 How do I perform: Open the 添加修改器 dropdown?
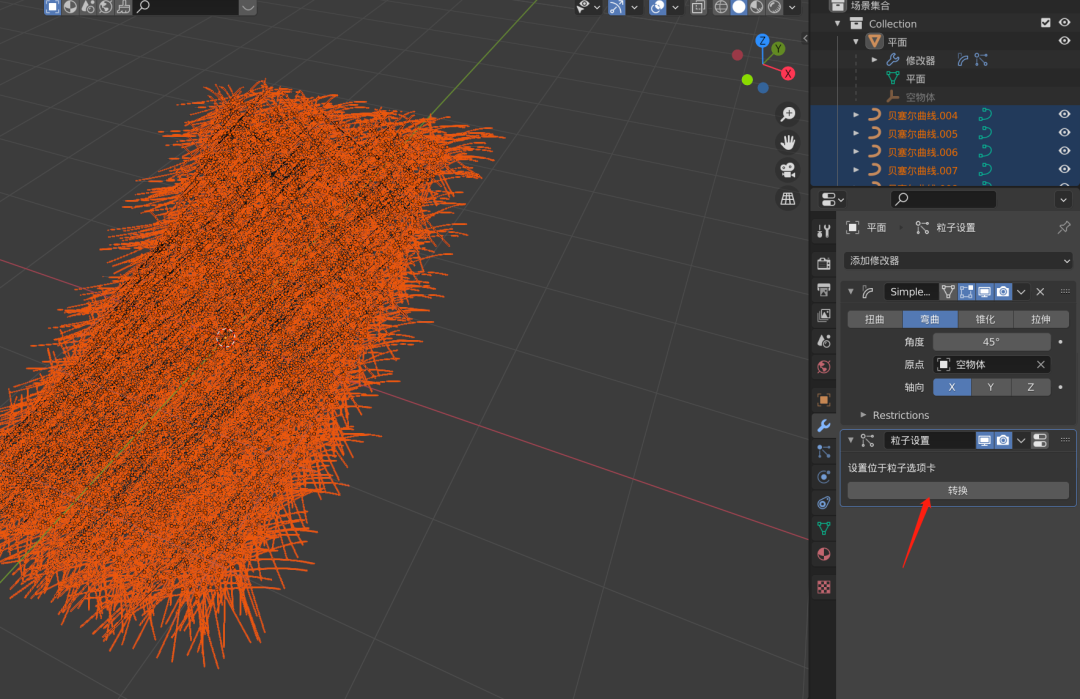pyautogui.click(x=958, y=261)
